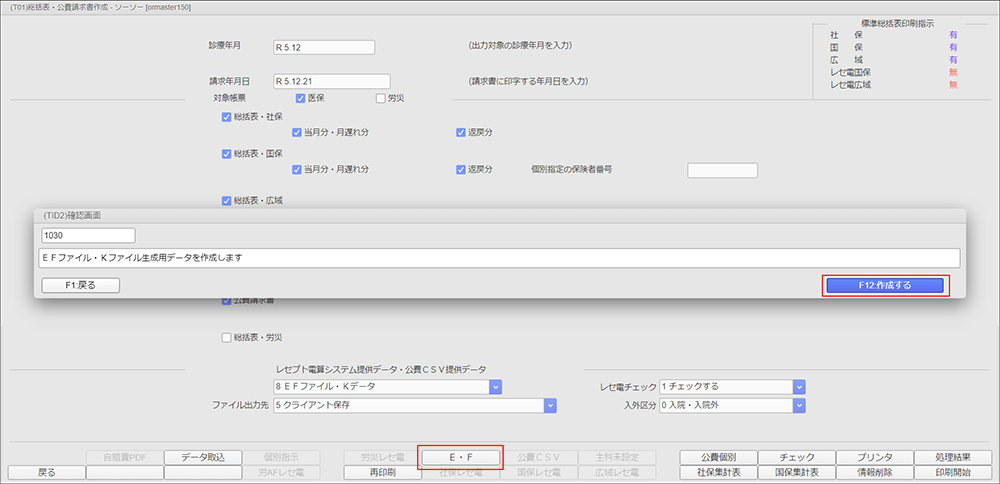Image resolution: width=1000 pixels, height=484 pixels.
Task: Click the データ取込 button
Action: pyautogui.click(x=203, y=457)
